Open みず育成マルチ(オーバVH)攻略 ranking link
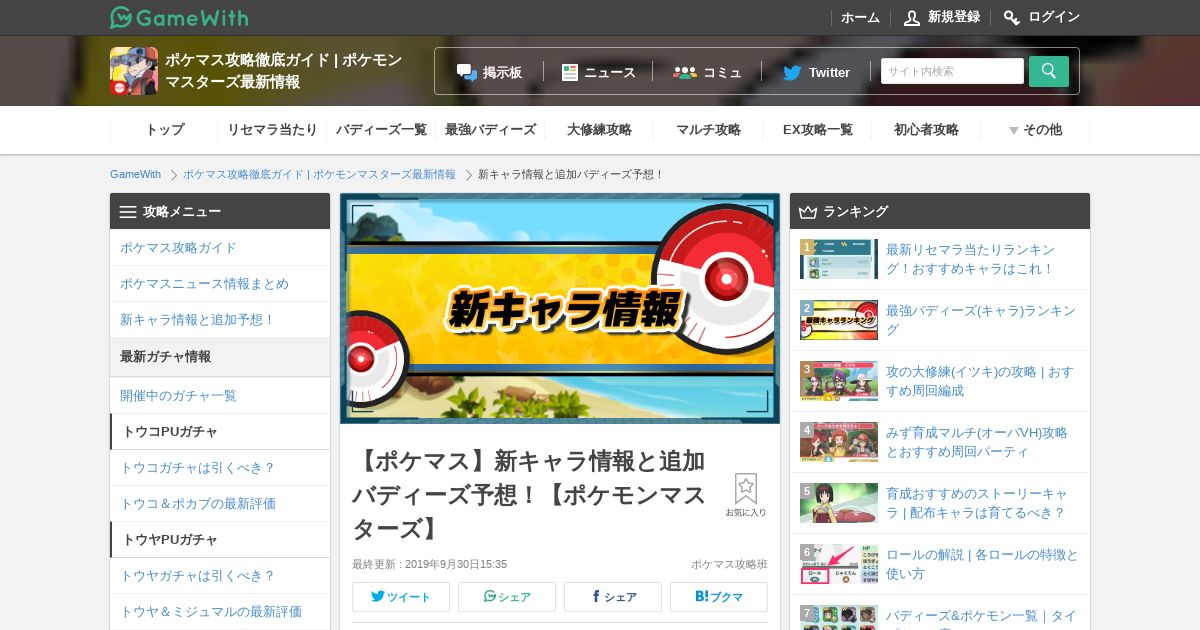The width and height of the screenshot is (1200, 630). click(977, 442)
